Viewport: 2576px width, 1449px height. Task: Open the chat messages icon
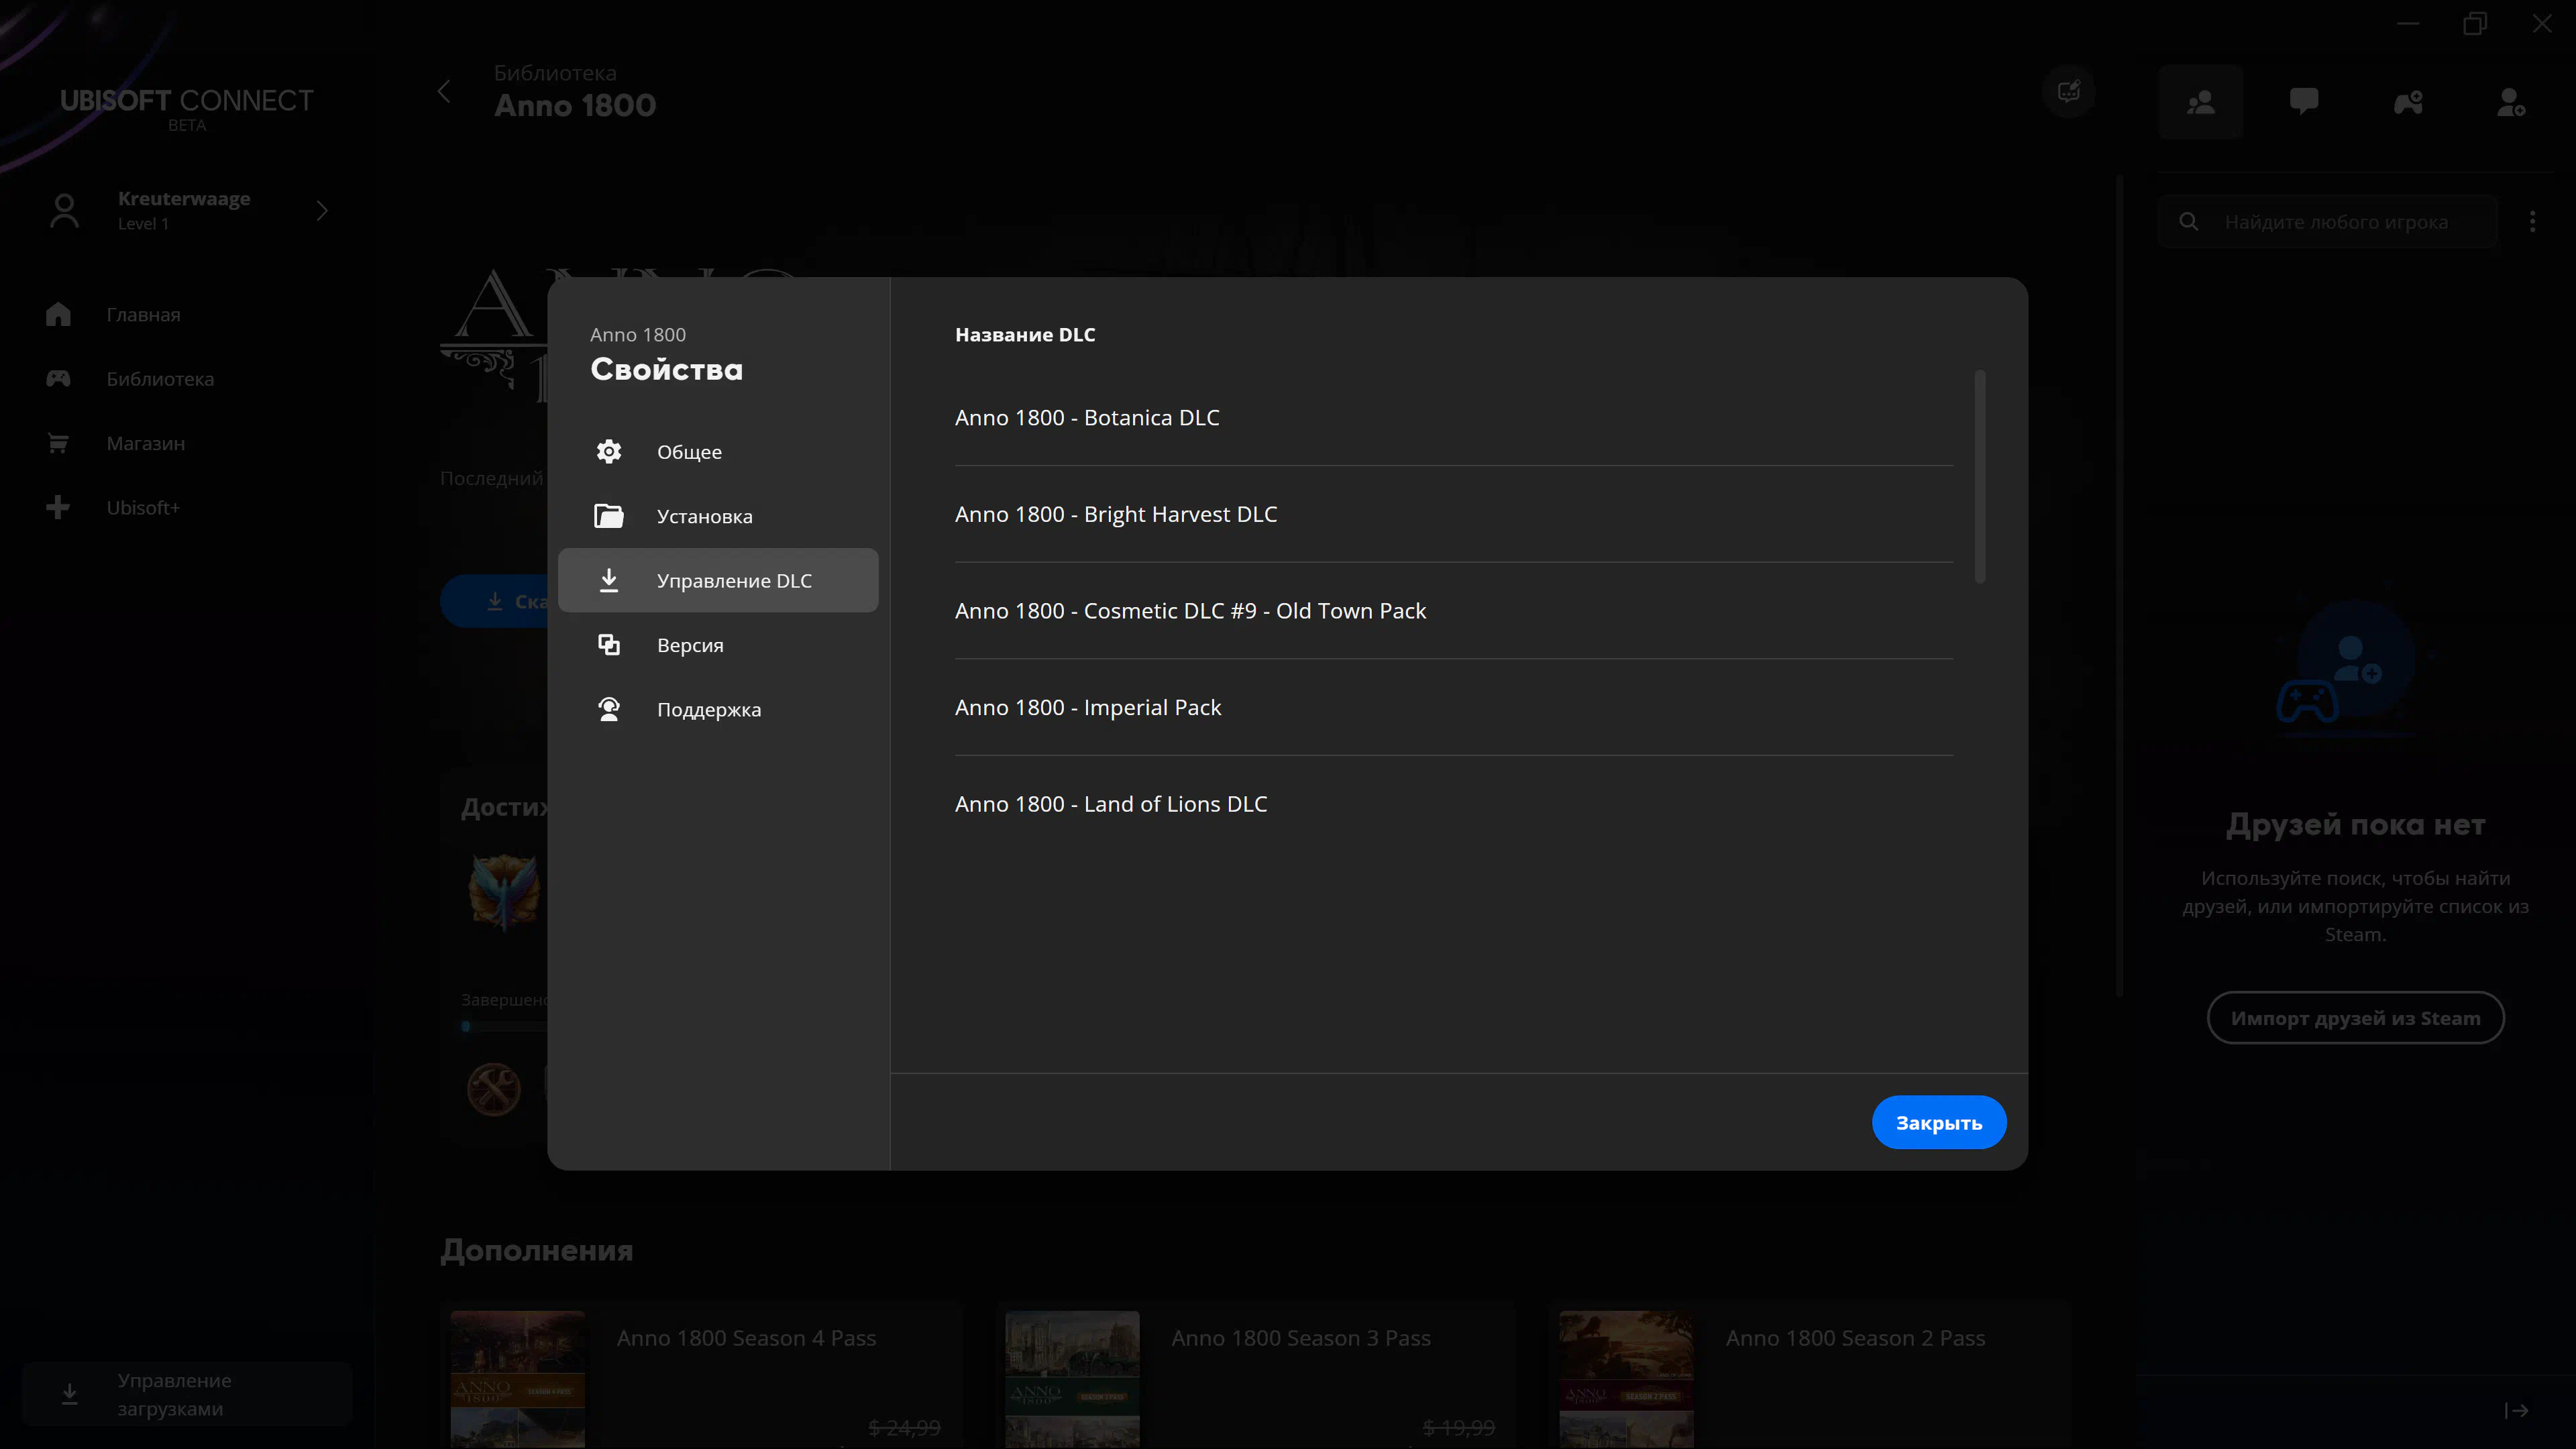tap(2304, 102)
